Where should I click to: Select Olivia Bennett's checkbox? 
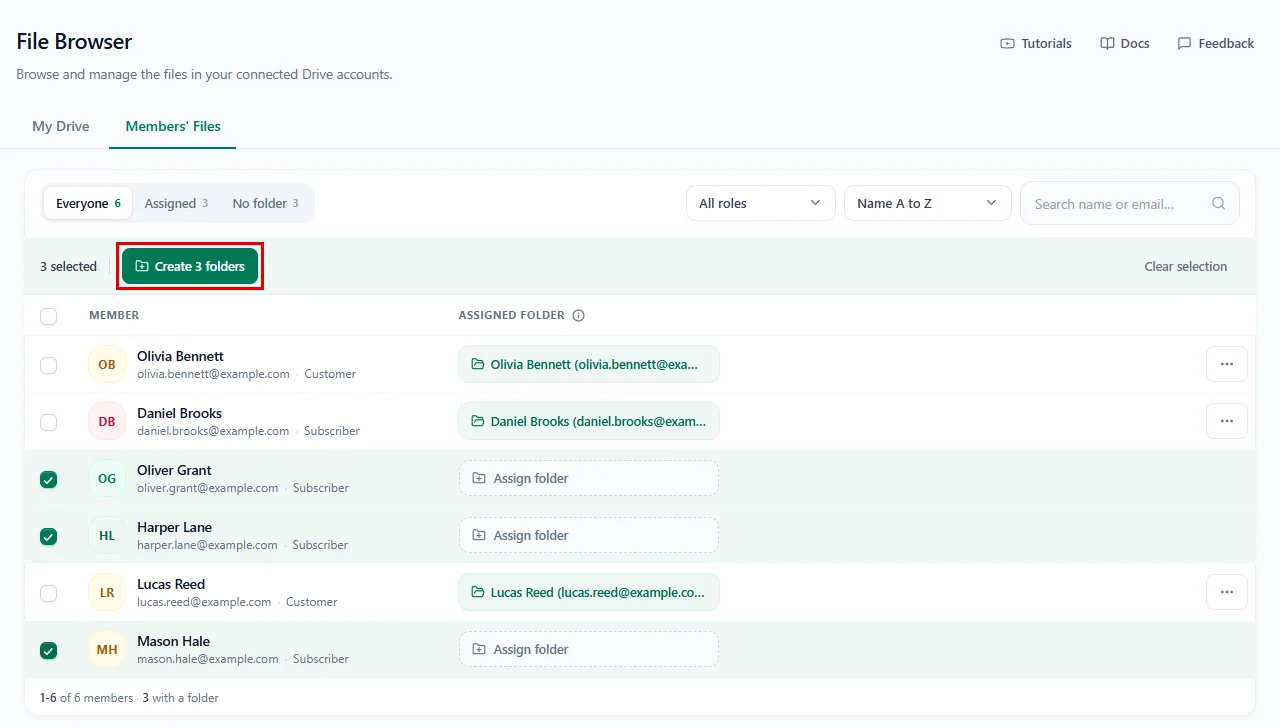(48, 365)
